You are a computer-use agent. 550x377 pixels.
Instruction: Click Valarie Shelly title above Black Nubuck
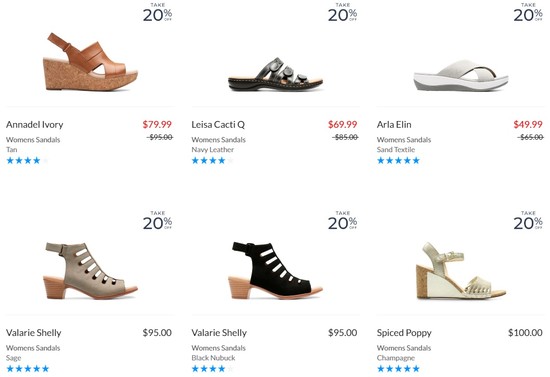pos(219,333)
